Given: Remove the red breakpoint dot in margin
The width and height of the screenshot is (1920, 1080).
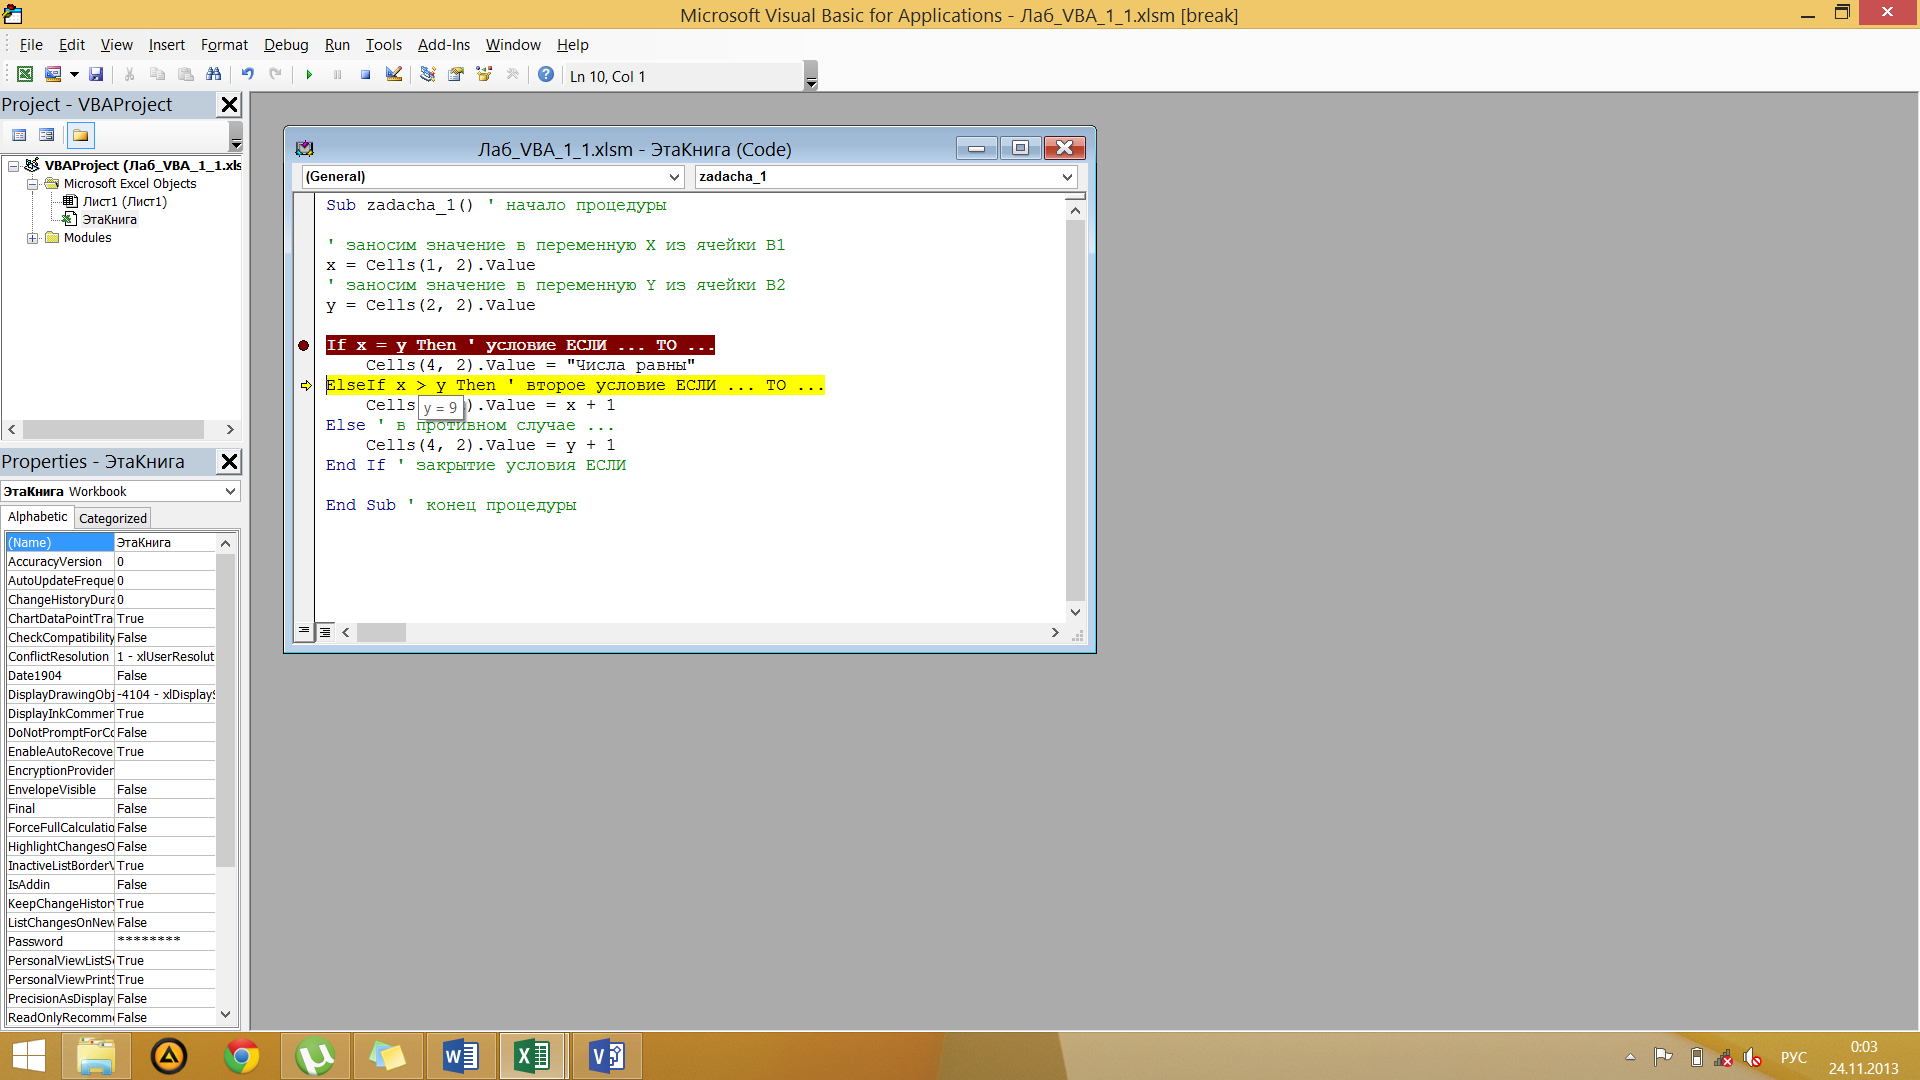Looking at the screenshot, I should [304, 346].
